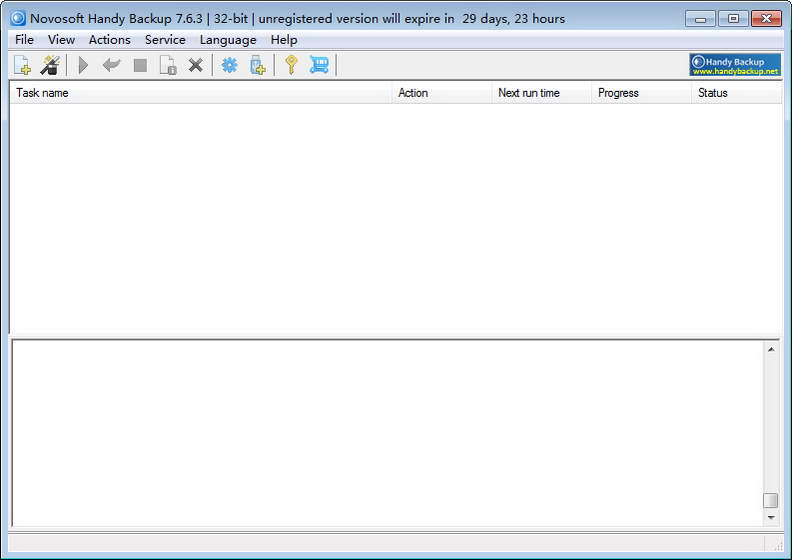The height and width of the screenshot is (560, 792).
Task: Open task properties document icon
Action: click(168, 65)
